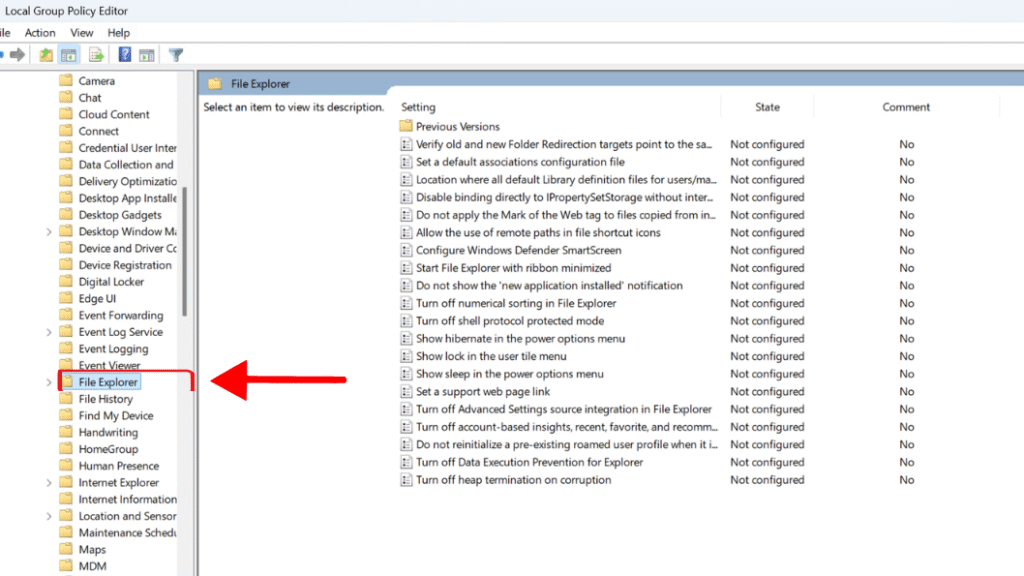Image resolution: width=1024 pixels, height=576 pixels.
Task: Select Allow the use of remote paths policy
Action: tap(538, 232)
